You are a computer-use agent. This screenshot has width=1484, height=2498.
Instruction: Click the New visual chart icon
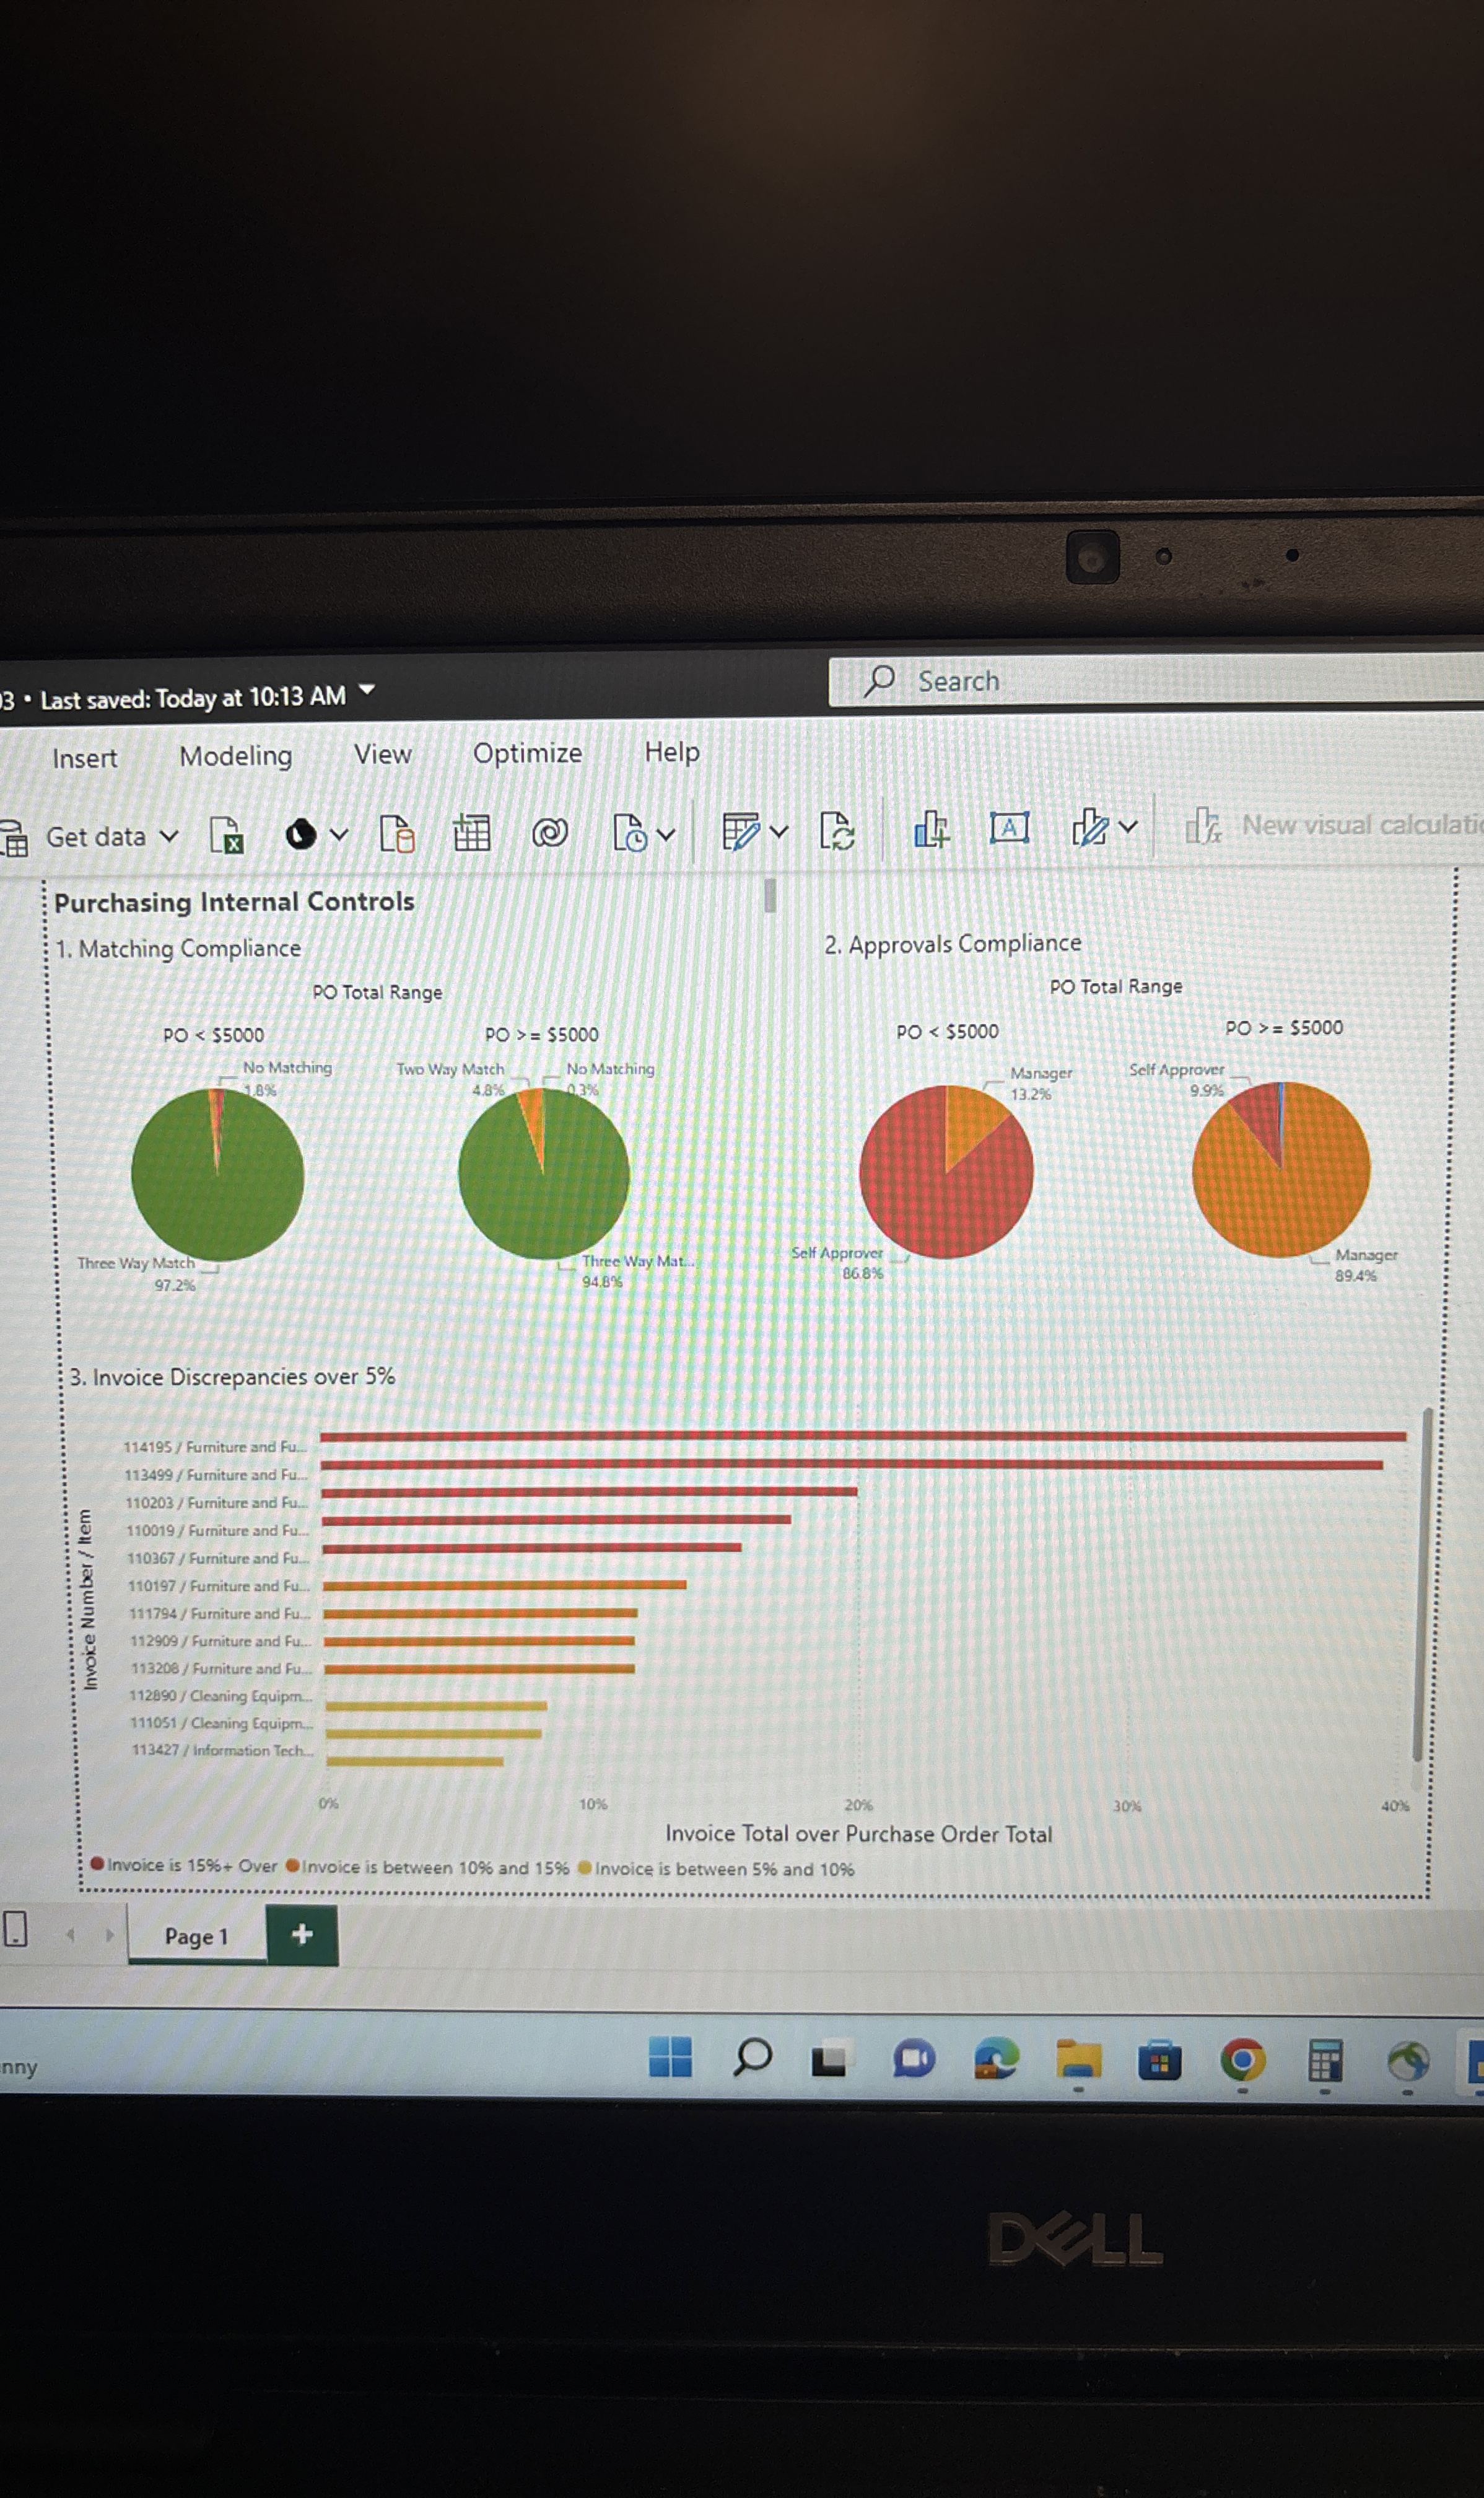(931, 828)
